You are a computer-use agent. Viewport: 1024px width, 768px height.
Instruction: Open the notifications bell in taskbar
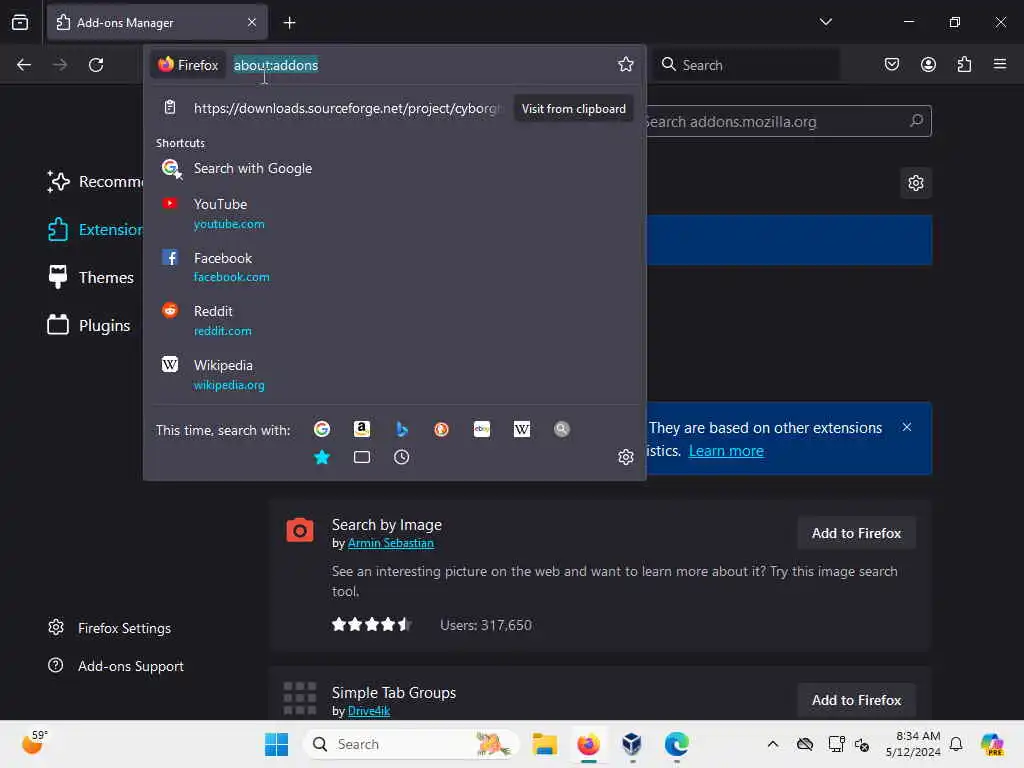955,744
